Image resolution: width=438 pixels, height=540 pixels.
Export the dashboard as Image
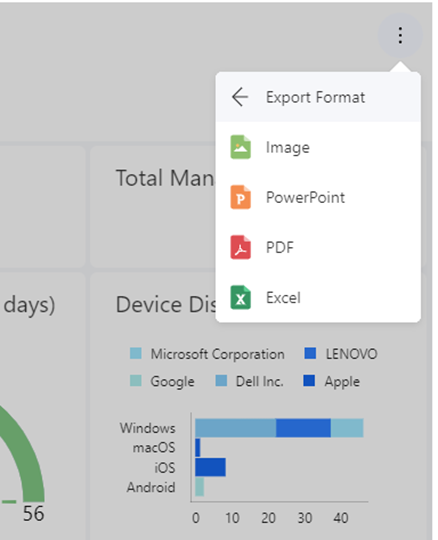point(318,147)
